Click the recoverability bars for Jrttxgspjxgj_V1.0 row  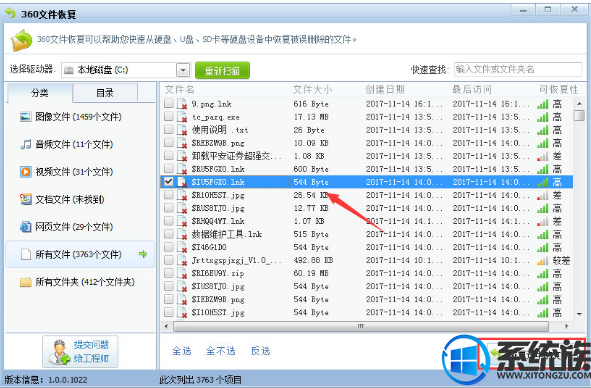(x=543, y=260)
